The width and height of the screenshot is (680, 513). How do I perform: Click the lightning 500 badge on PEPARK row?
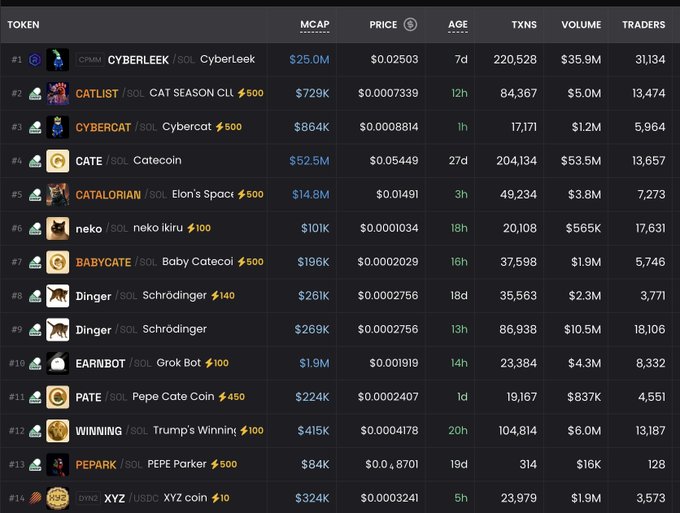point(224,464)
